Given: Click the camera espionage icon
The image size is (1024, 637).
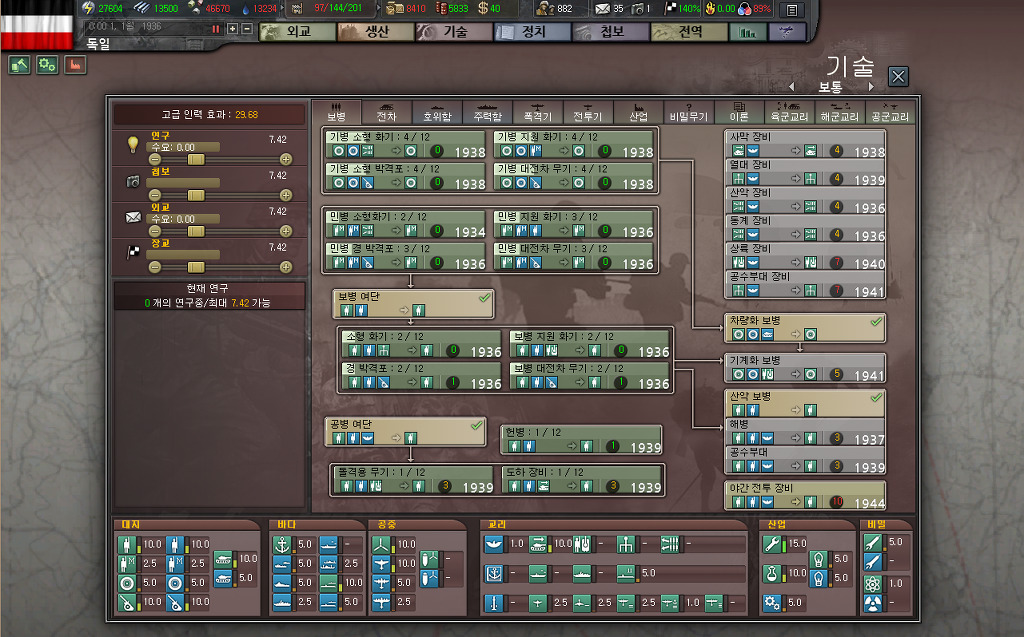Looking at the screenshot, I should coord(132,181).
